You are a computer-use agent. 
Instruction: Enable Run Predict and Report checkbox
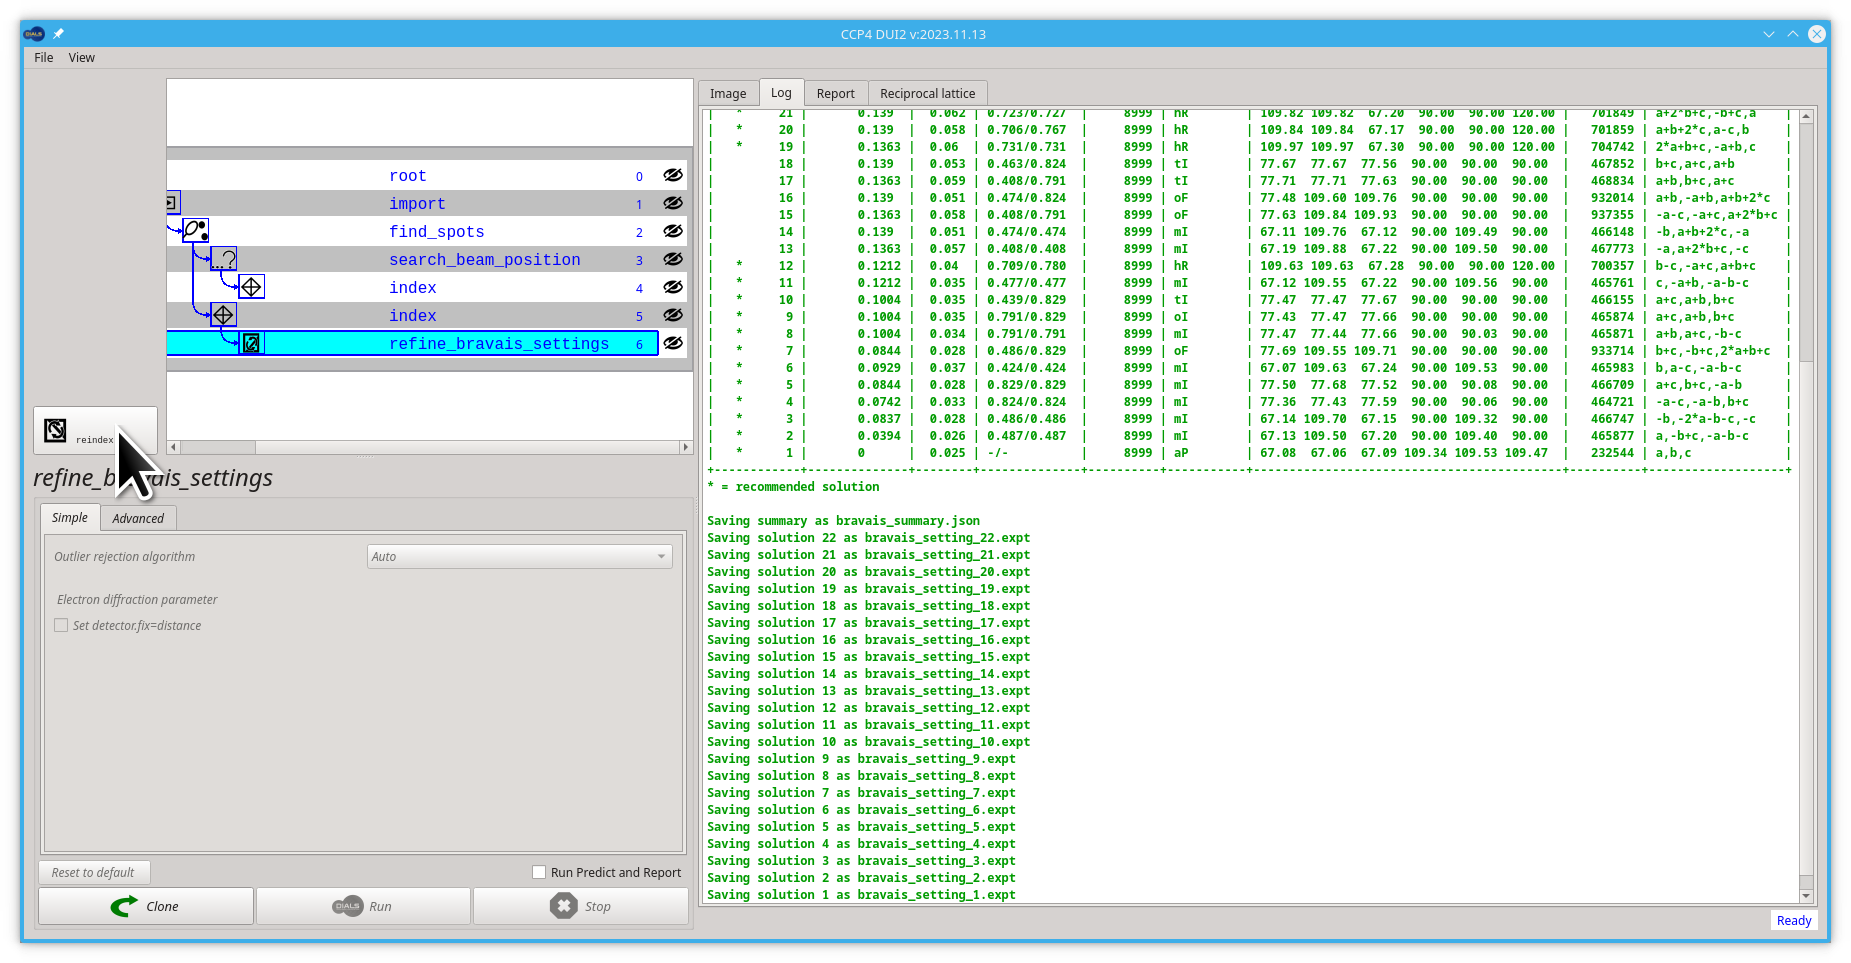pos(539,872)
